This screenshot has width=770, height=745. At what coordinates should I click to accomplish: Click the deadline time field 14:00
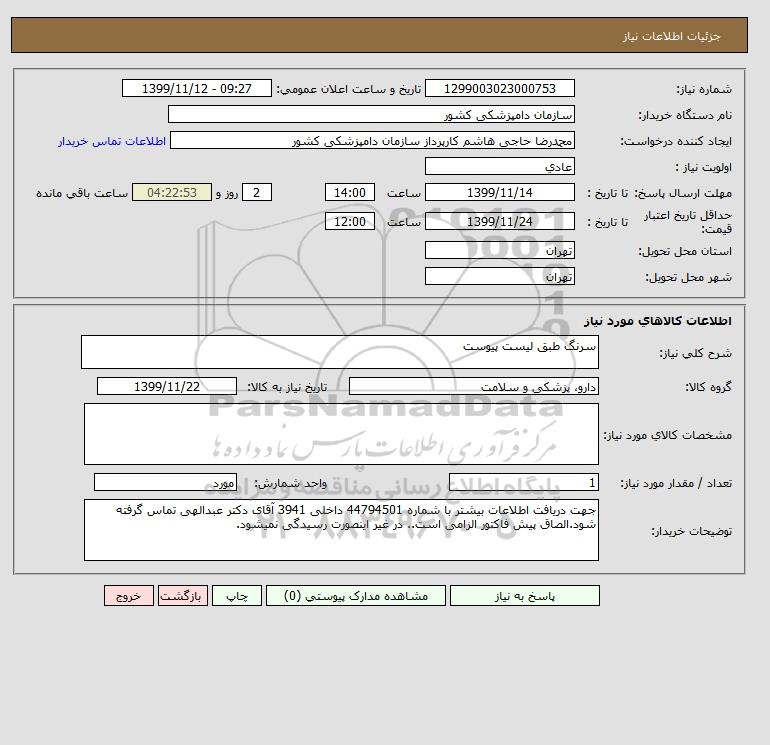click(x=350, y=193)
